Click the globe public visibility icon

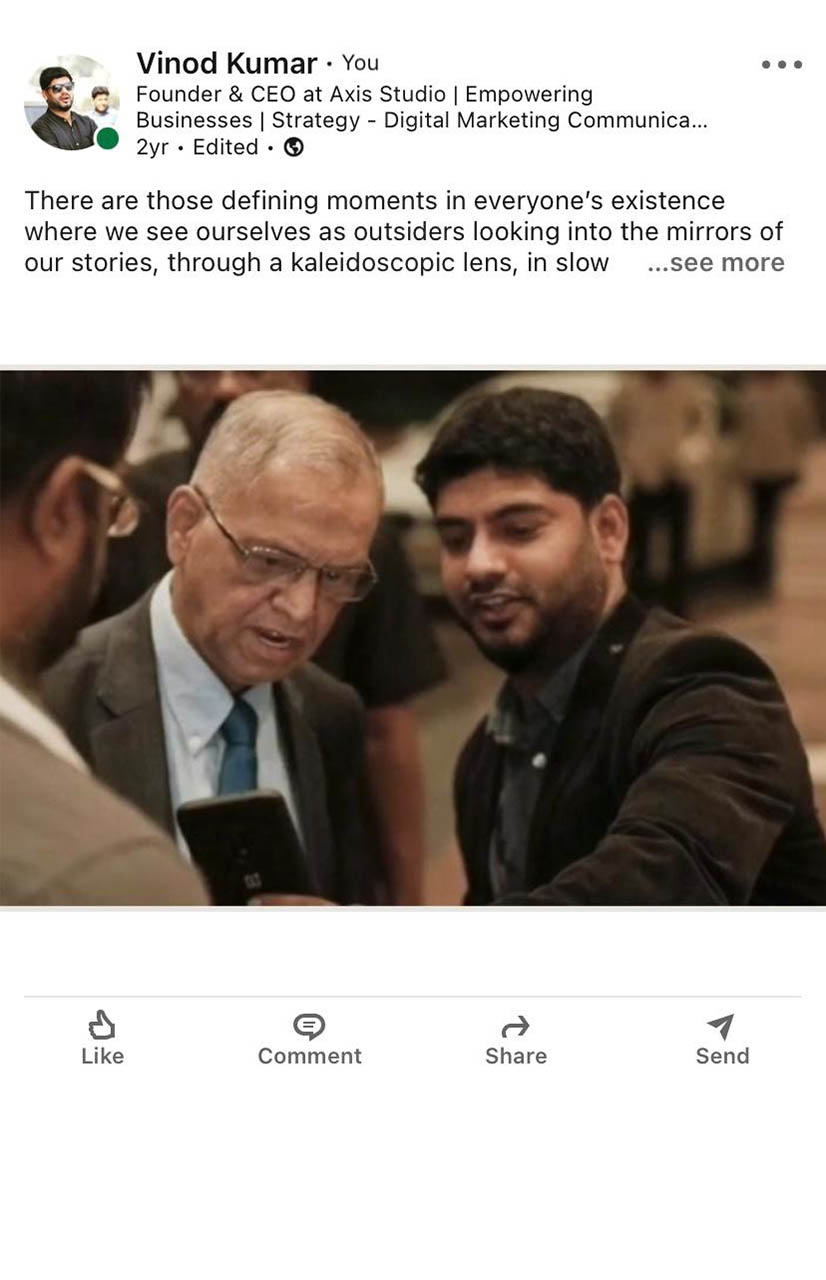[293, 147]
